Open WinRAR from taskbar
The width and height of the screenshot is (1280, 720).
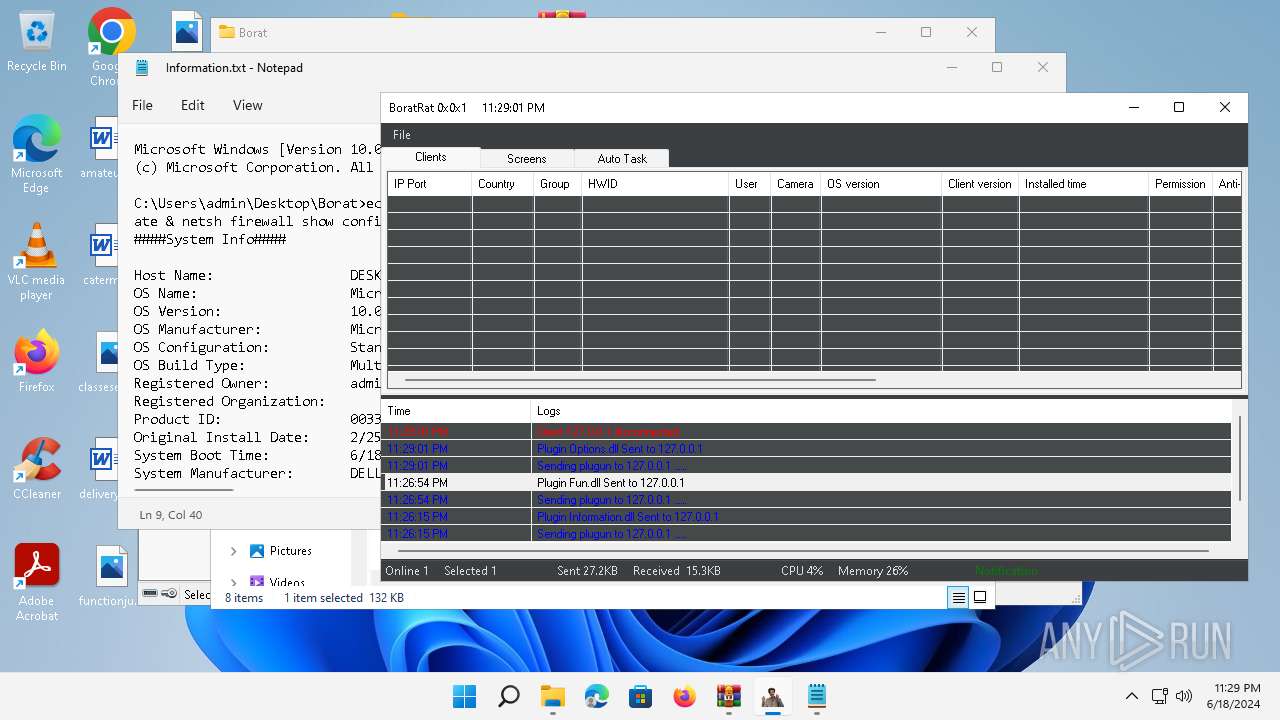(728, 696)
